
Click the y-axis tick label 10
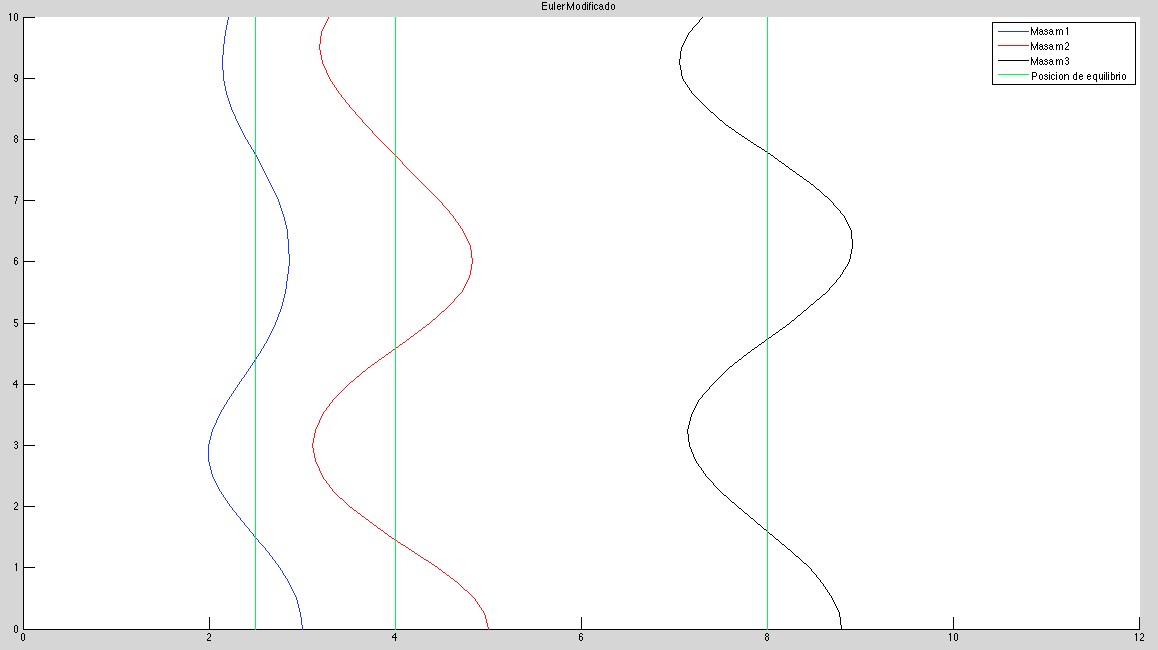[10, 17]
